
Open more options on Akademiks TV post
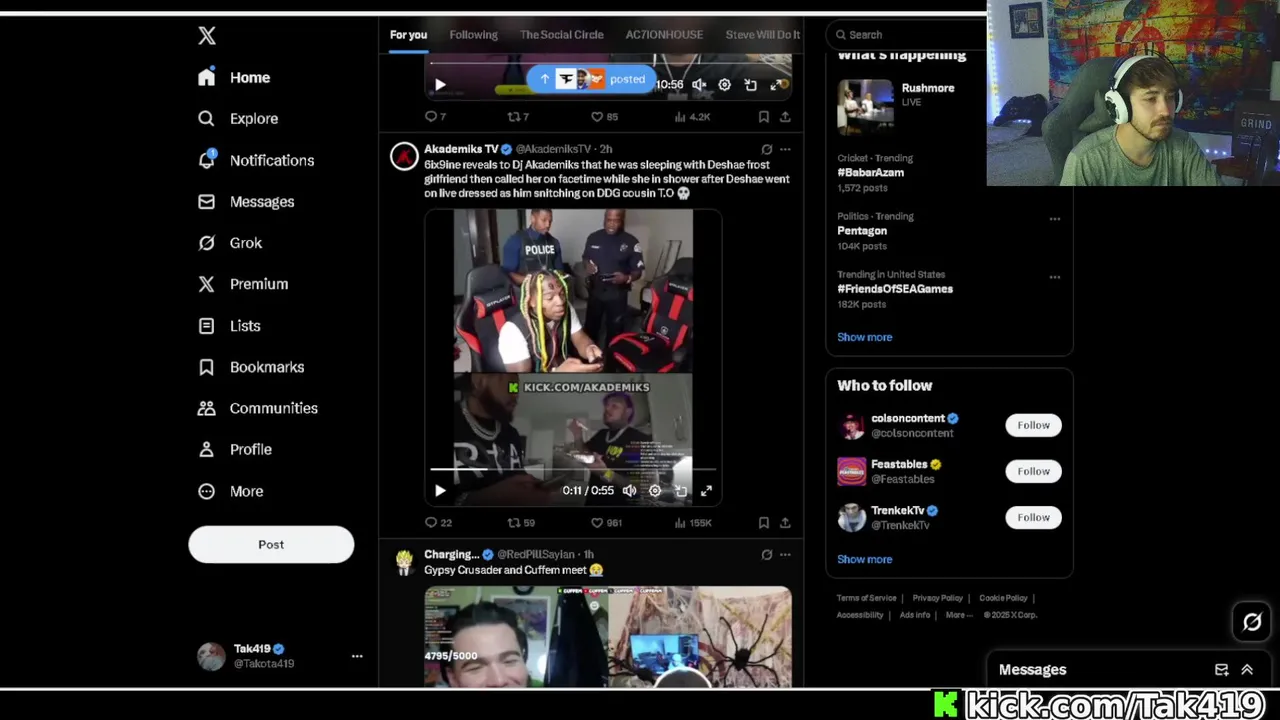[x=785, y=149]
